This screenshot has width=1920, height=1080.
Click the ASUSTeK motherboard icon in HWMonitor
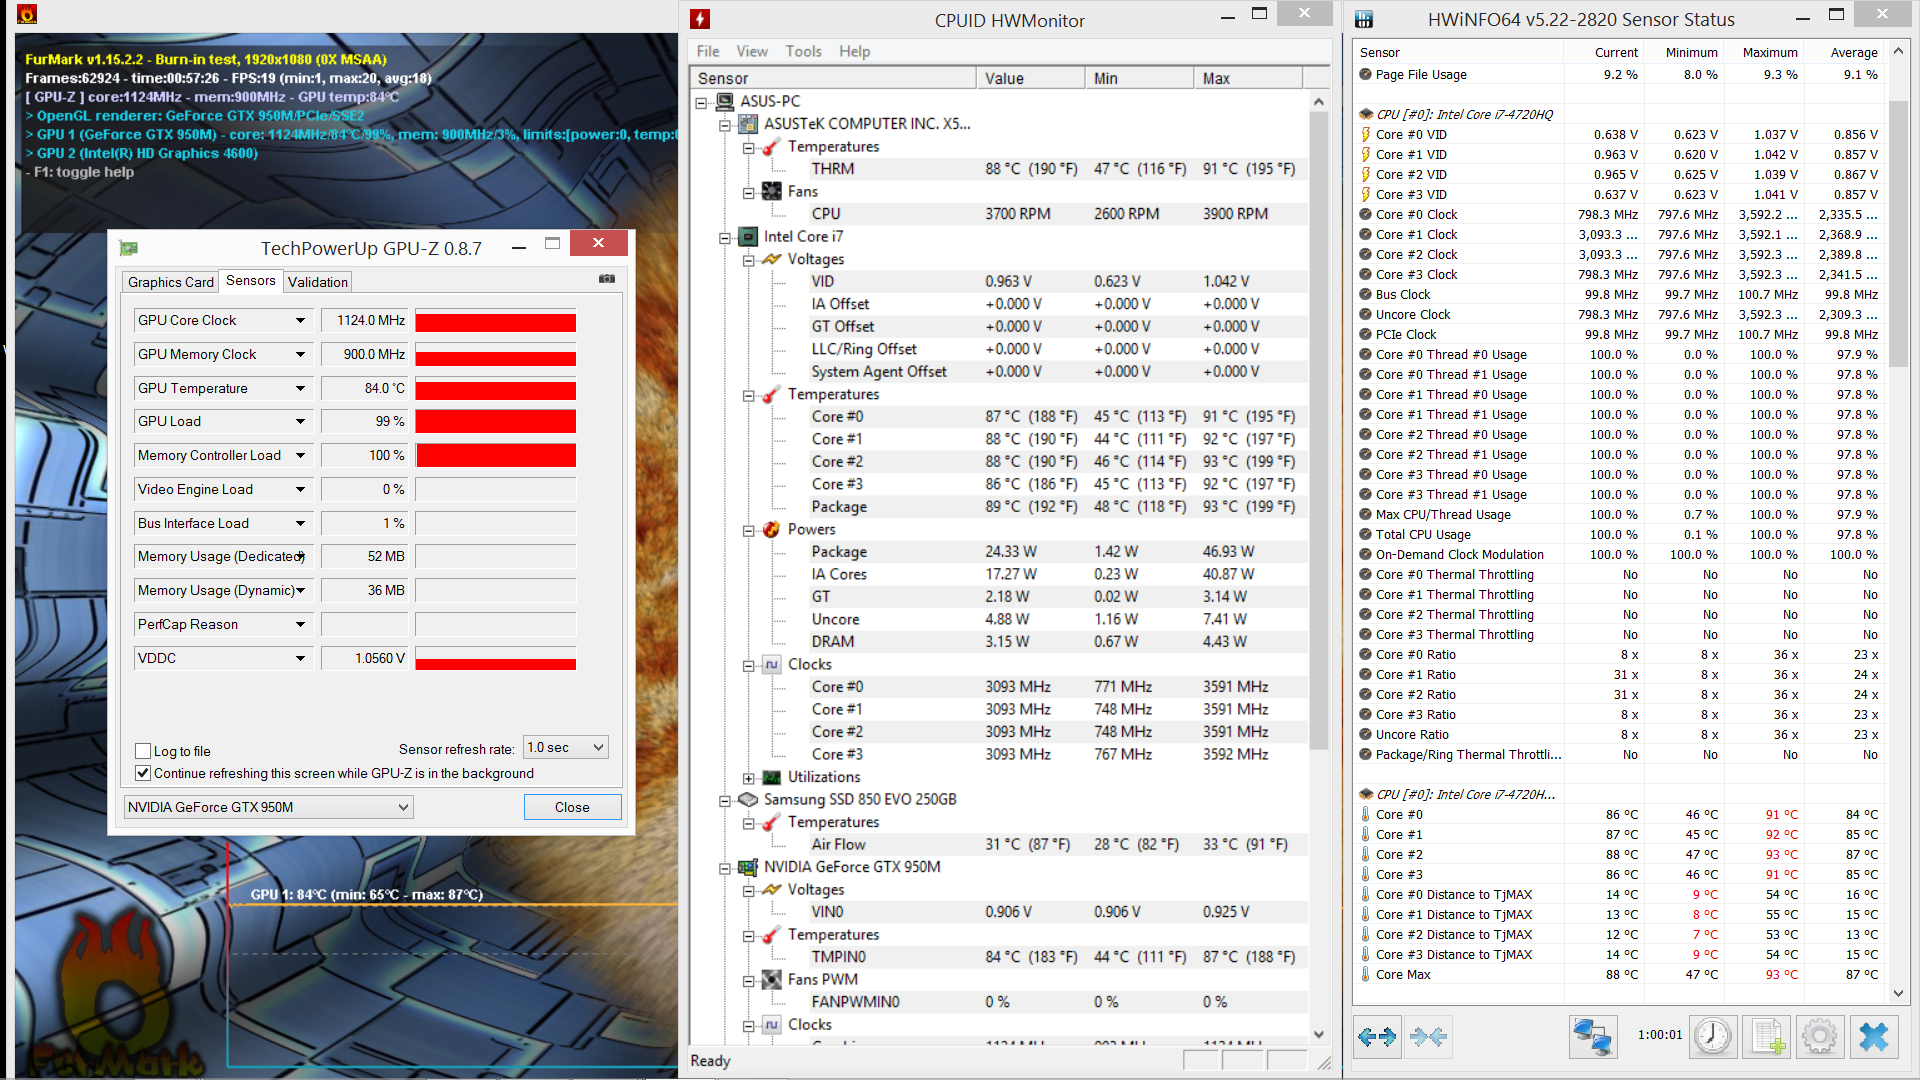point(748,124)
